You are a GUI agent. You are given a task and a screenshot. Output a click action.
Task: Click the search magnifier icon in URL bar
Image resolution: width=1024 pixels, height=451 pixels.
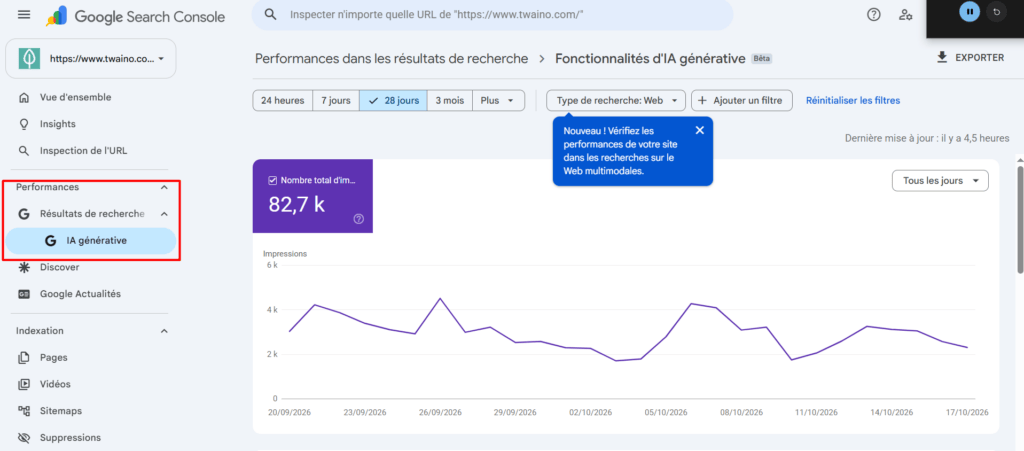pos(270,14)
